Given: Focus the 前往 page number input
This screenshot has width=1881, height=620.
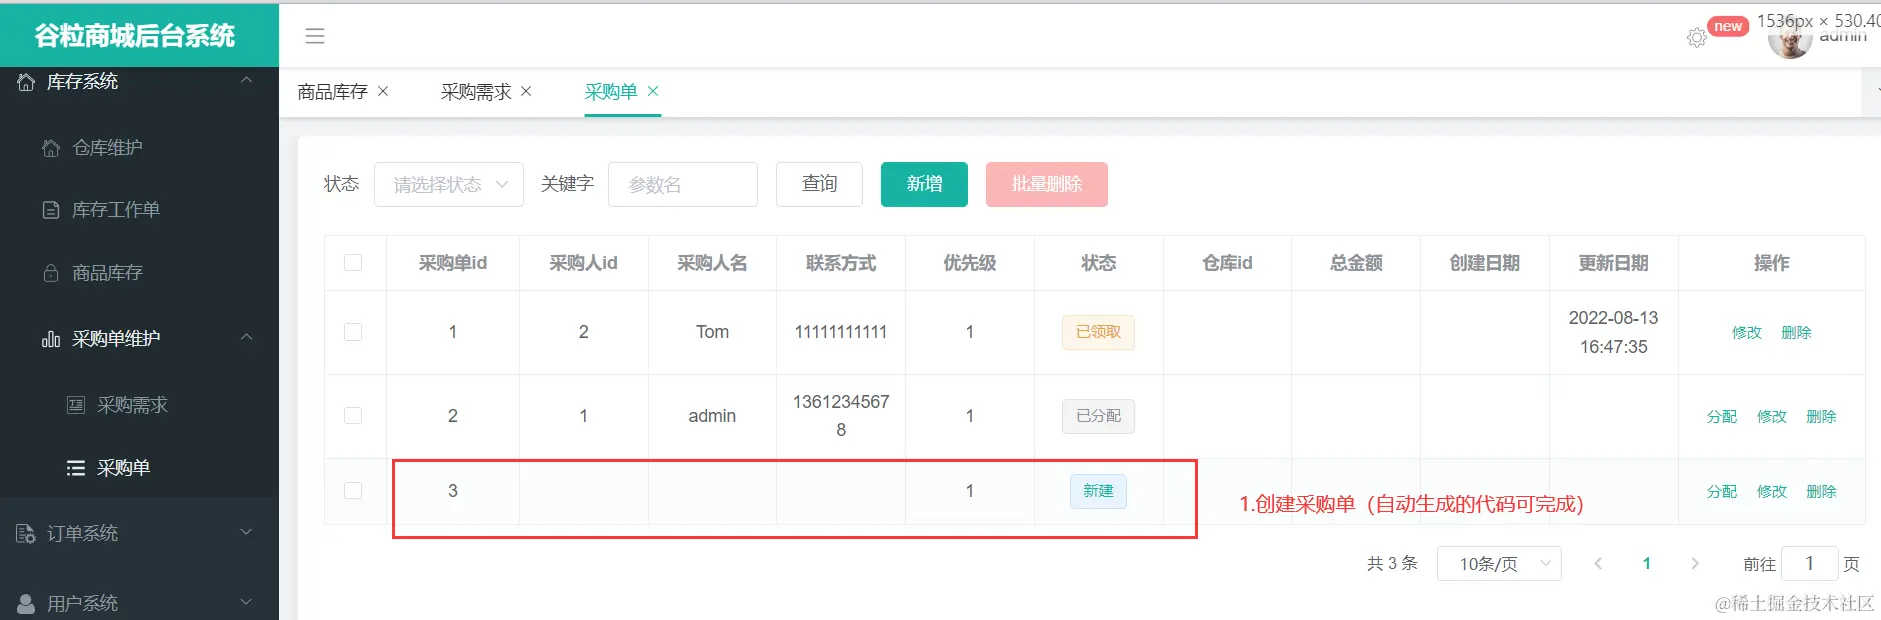Looking at the screenshot, I should click(1809, 564).
